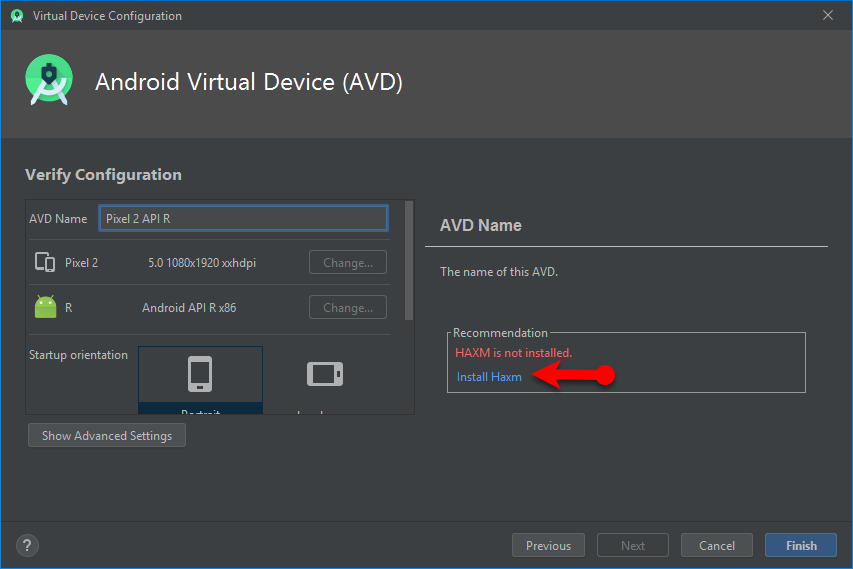This screenshot has width=853, height=569.
Task: Click the green AVD logo in header
Action: (49, 82)
